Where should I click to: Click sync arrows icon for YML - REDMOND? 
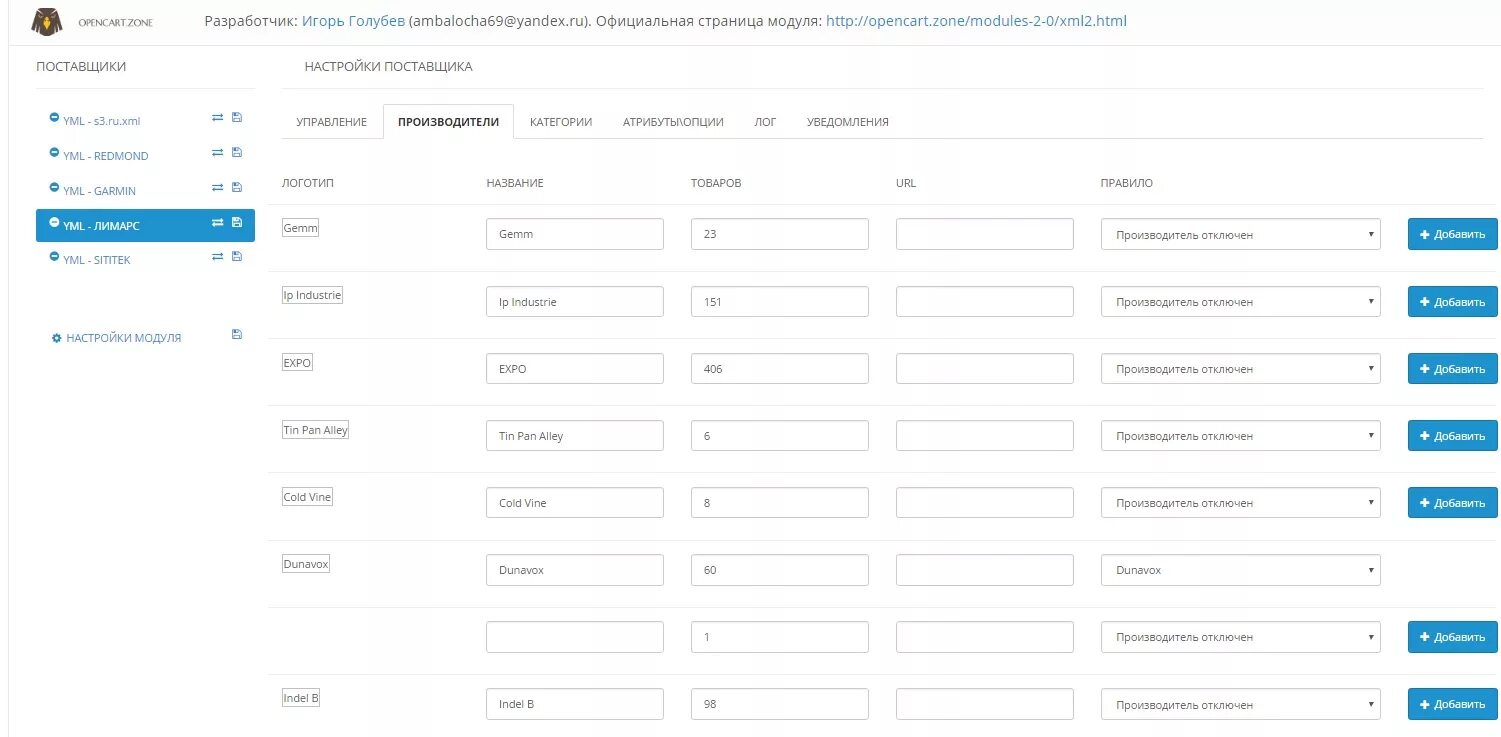coord(217,153)
